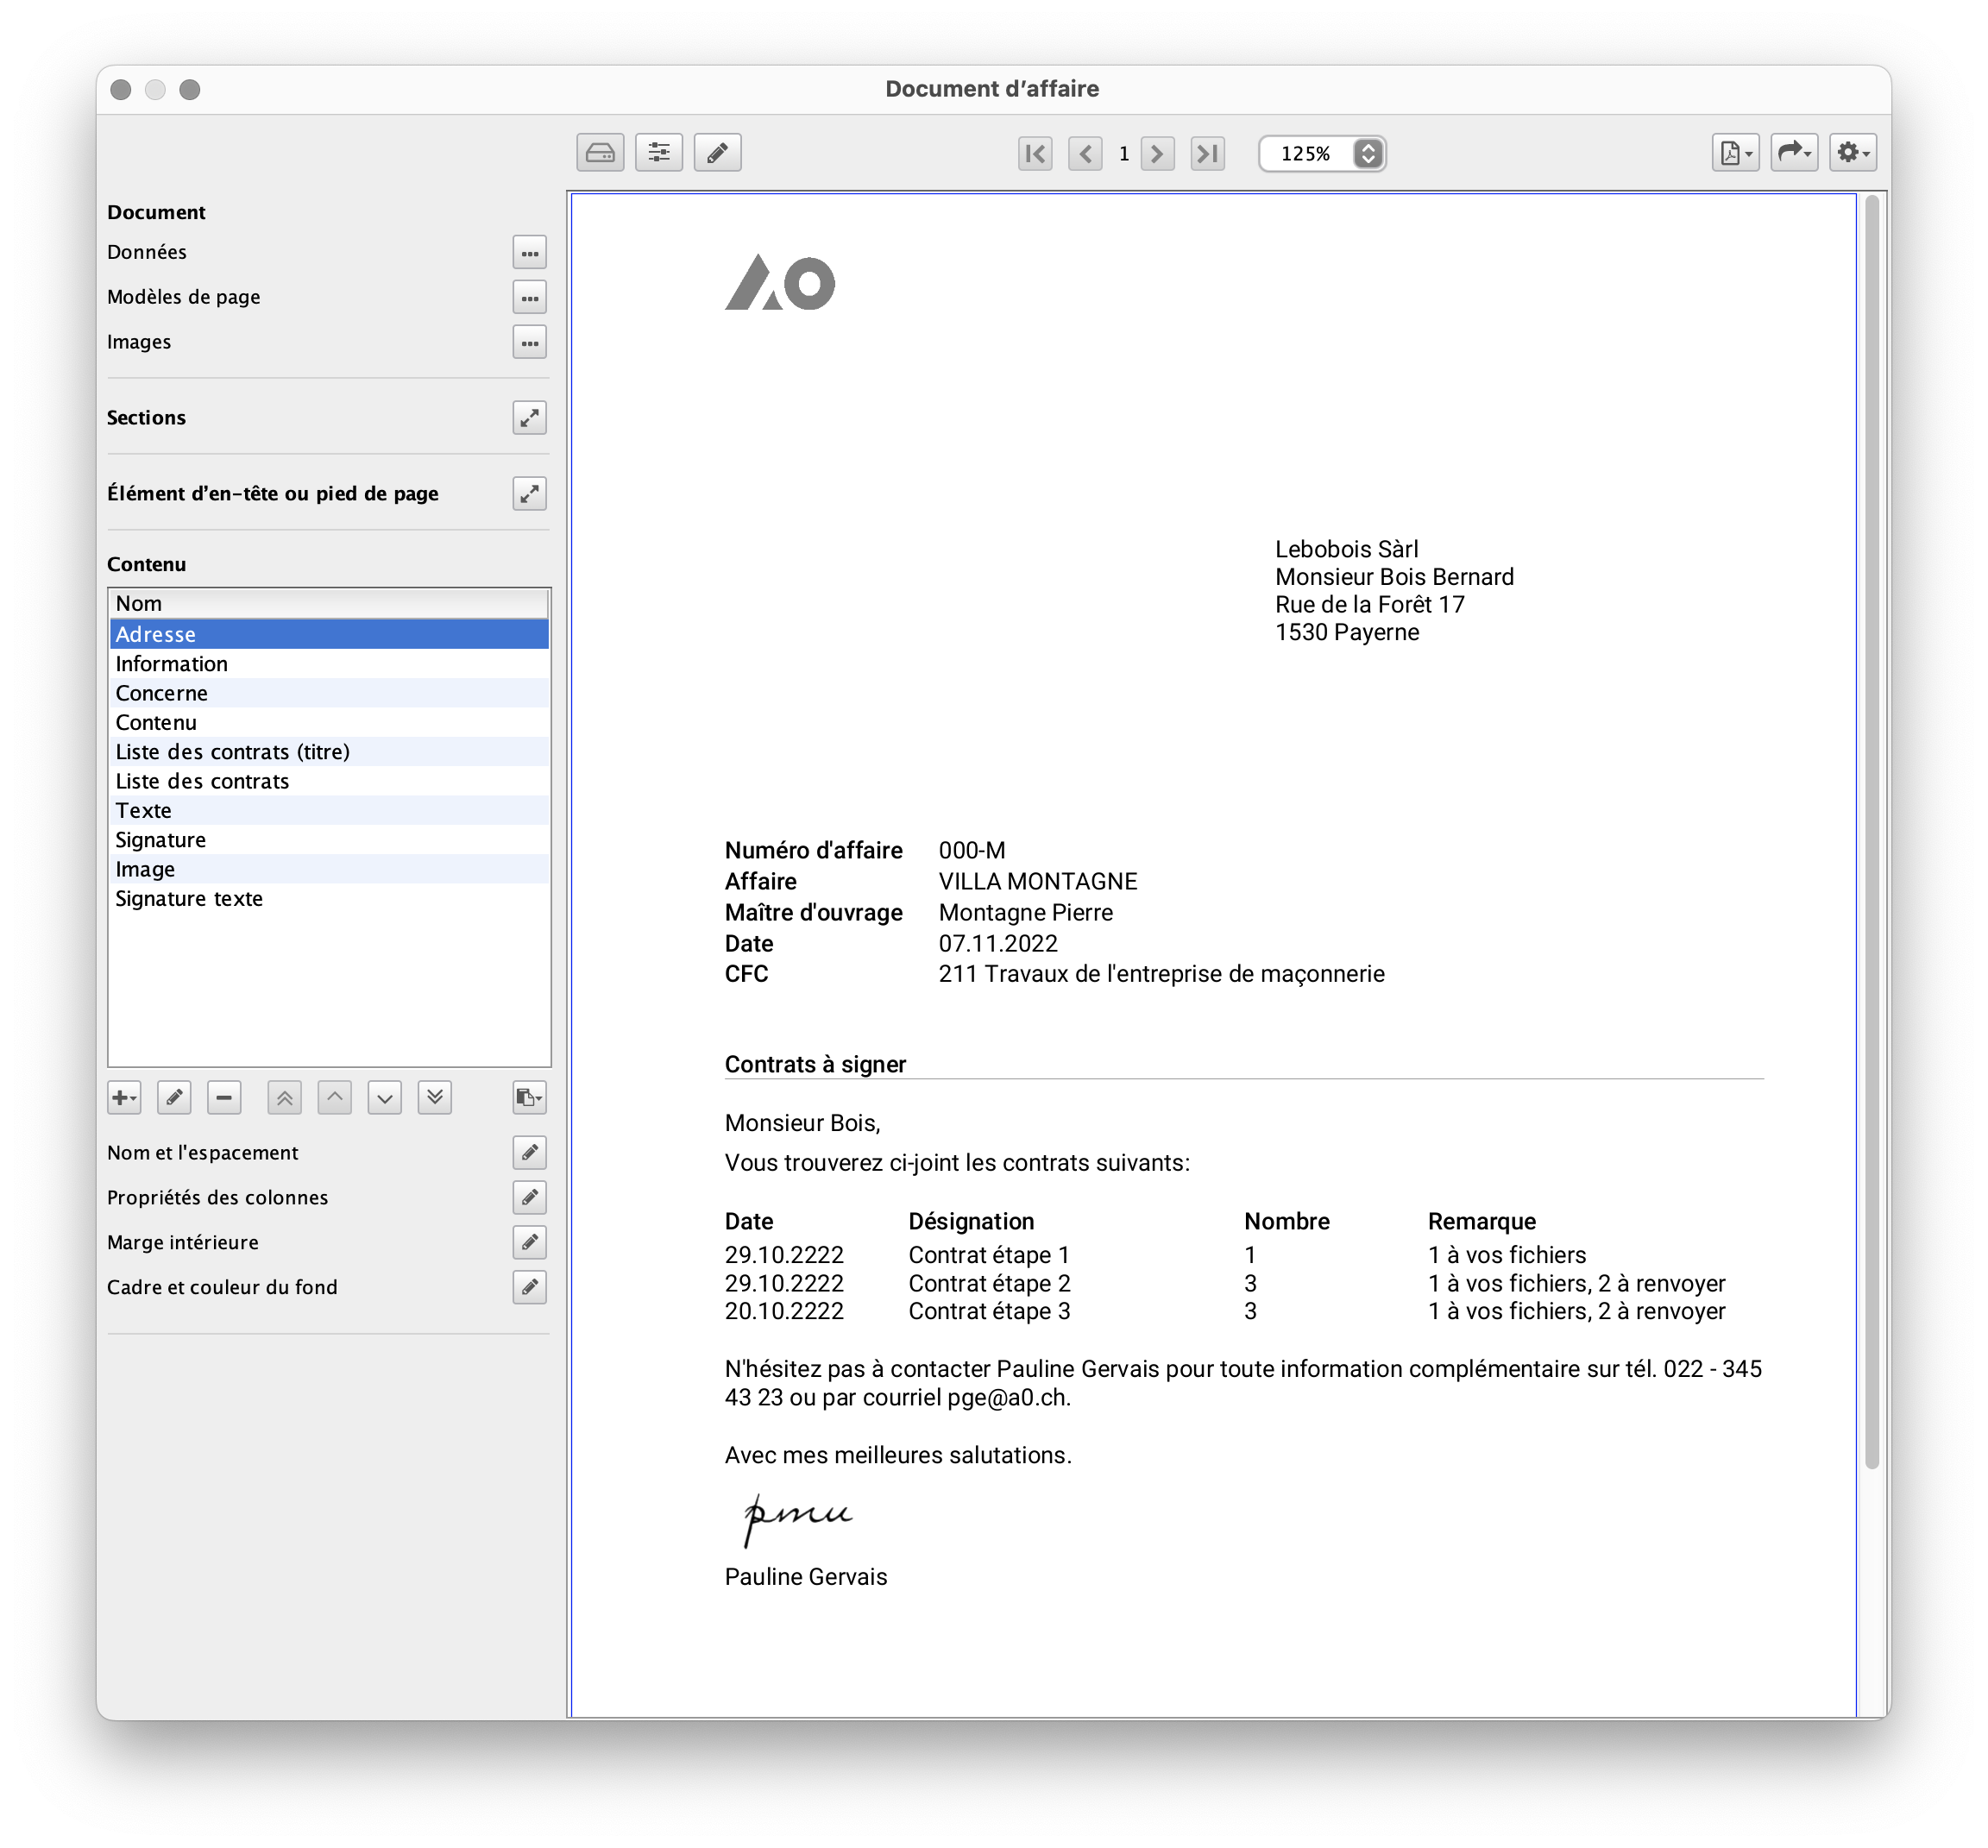Open the Images options button

click(530, 343)
